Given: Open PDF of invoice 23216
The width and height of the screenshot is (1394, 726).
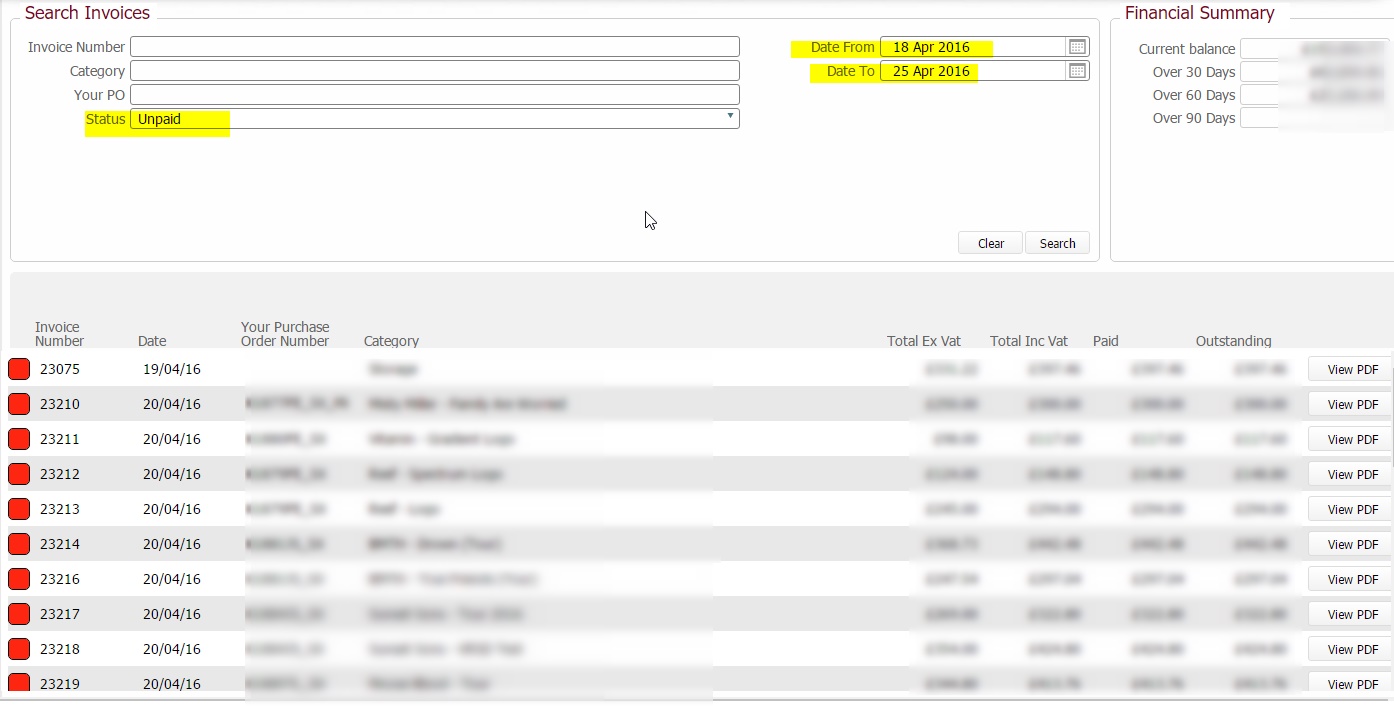Looking at the screenshot, I should pos(1352,580).
